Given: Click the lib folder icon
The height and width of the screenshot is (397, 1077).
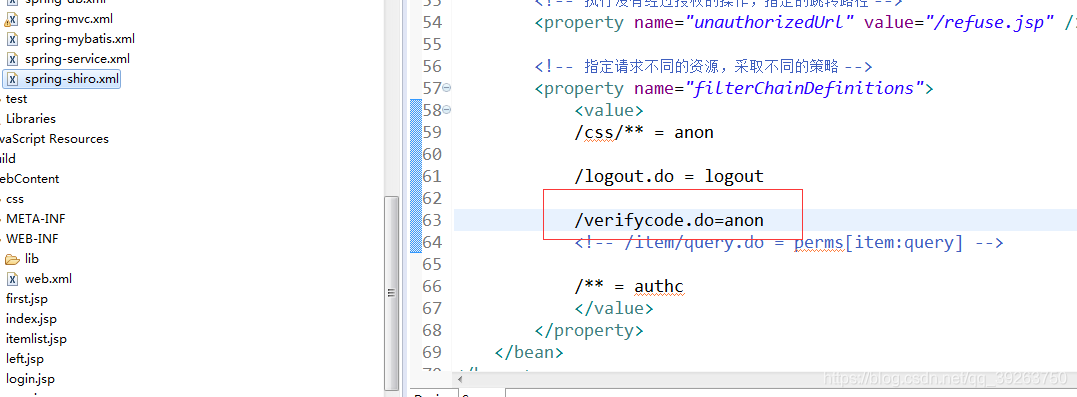Looking at the screenshot, I should pos(12,259).
